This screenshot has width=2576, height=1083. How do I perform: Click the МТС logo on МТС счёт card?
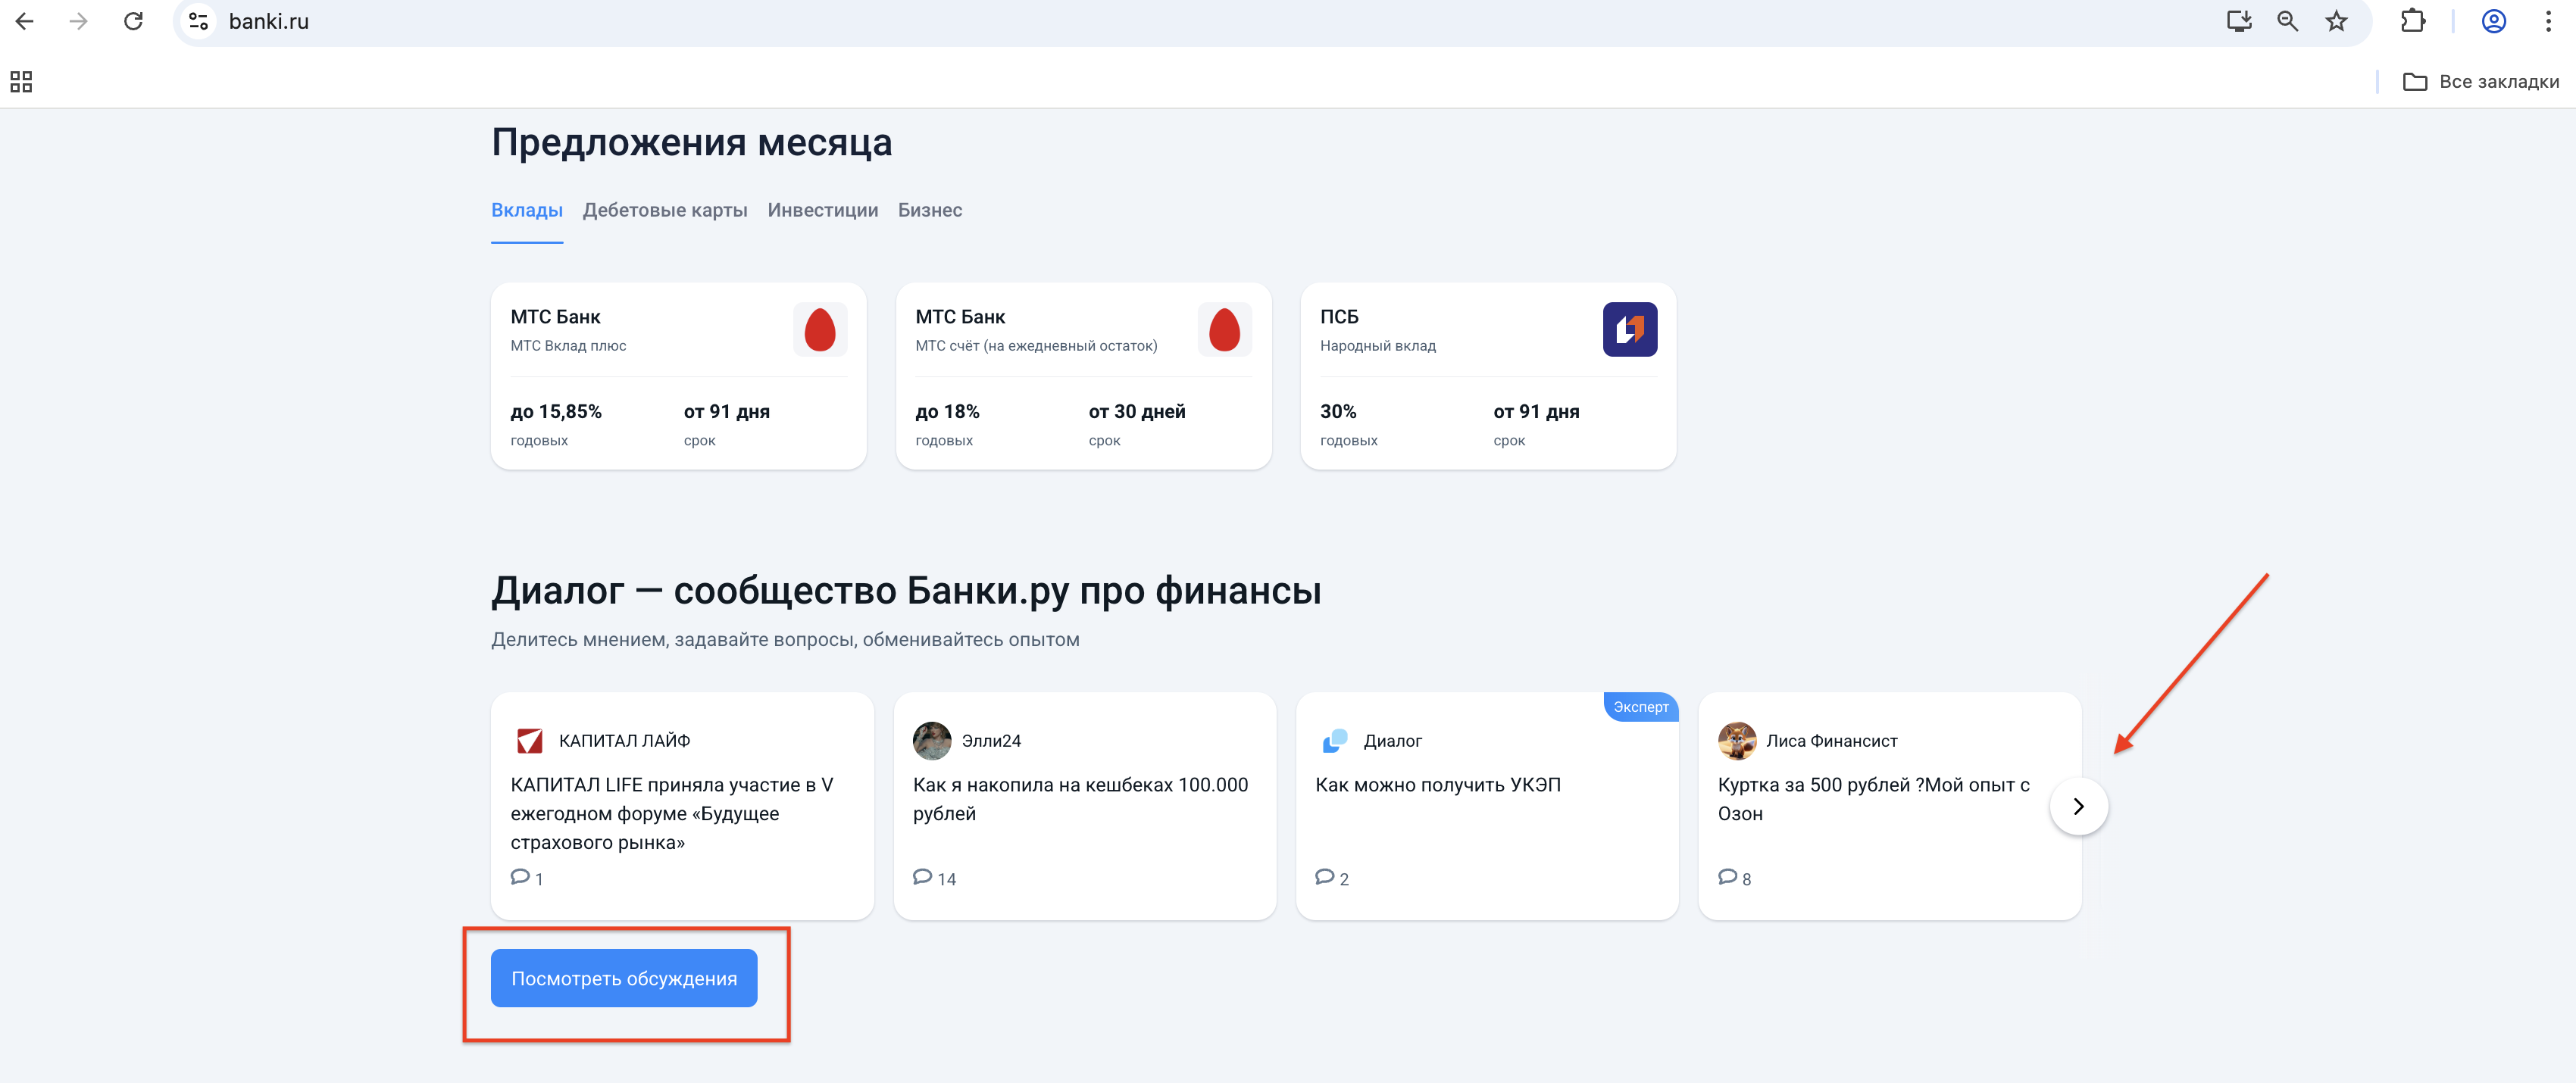click(1225, 329)
